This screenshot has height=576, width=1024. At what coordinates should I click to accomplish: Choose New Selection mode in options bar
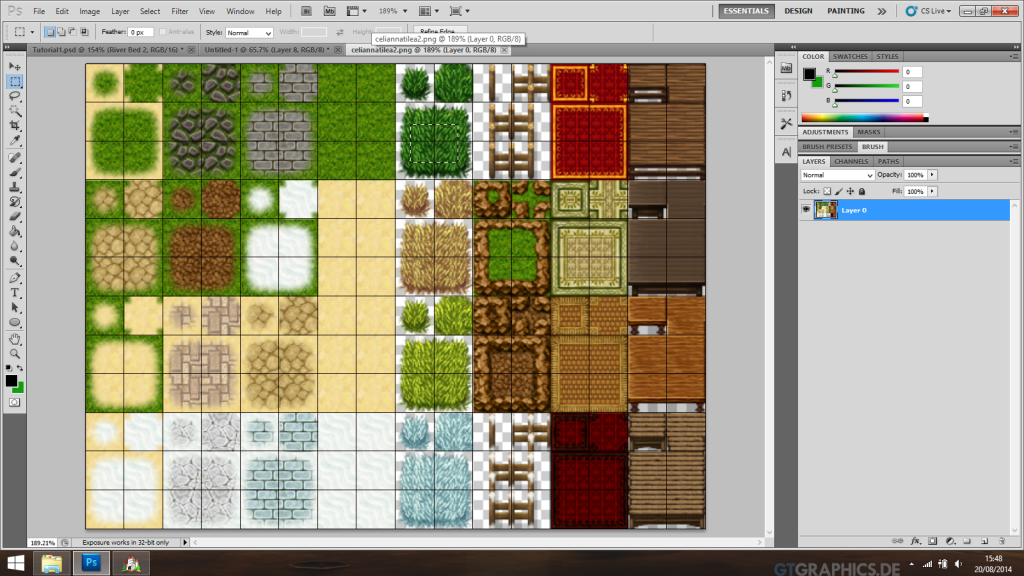click(50, 31)
